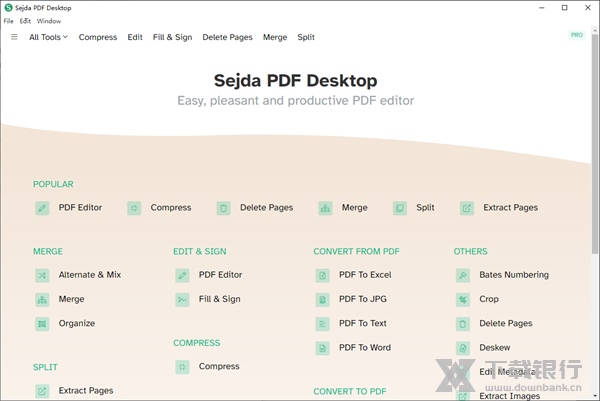Click PDF Editor pencil icon under Edit & Sign

(182, 275)
